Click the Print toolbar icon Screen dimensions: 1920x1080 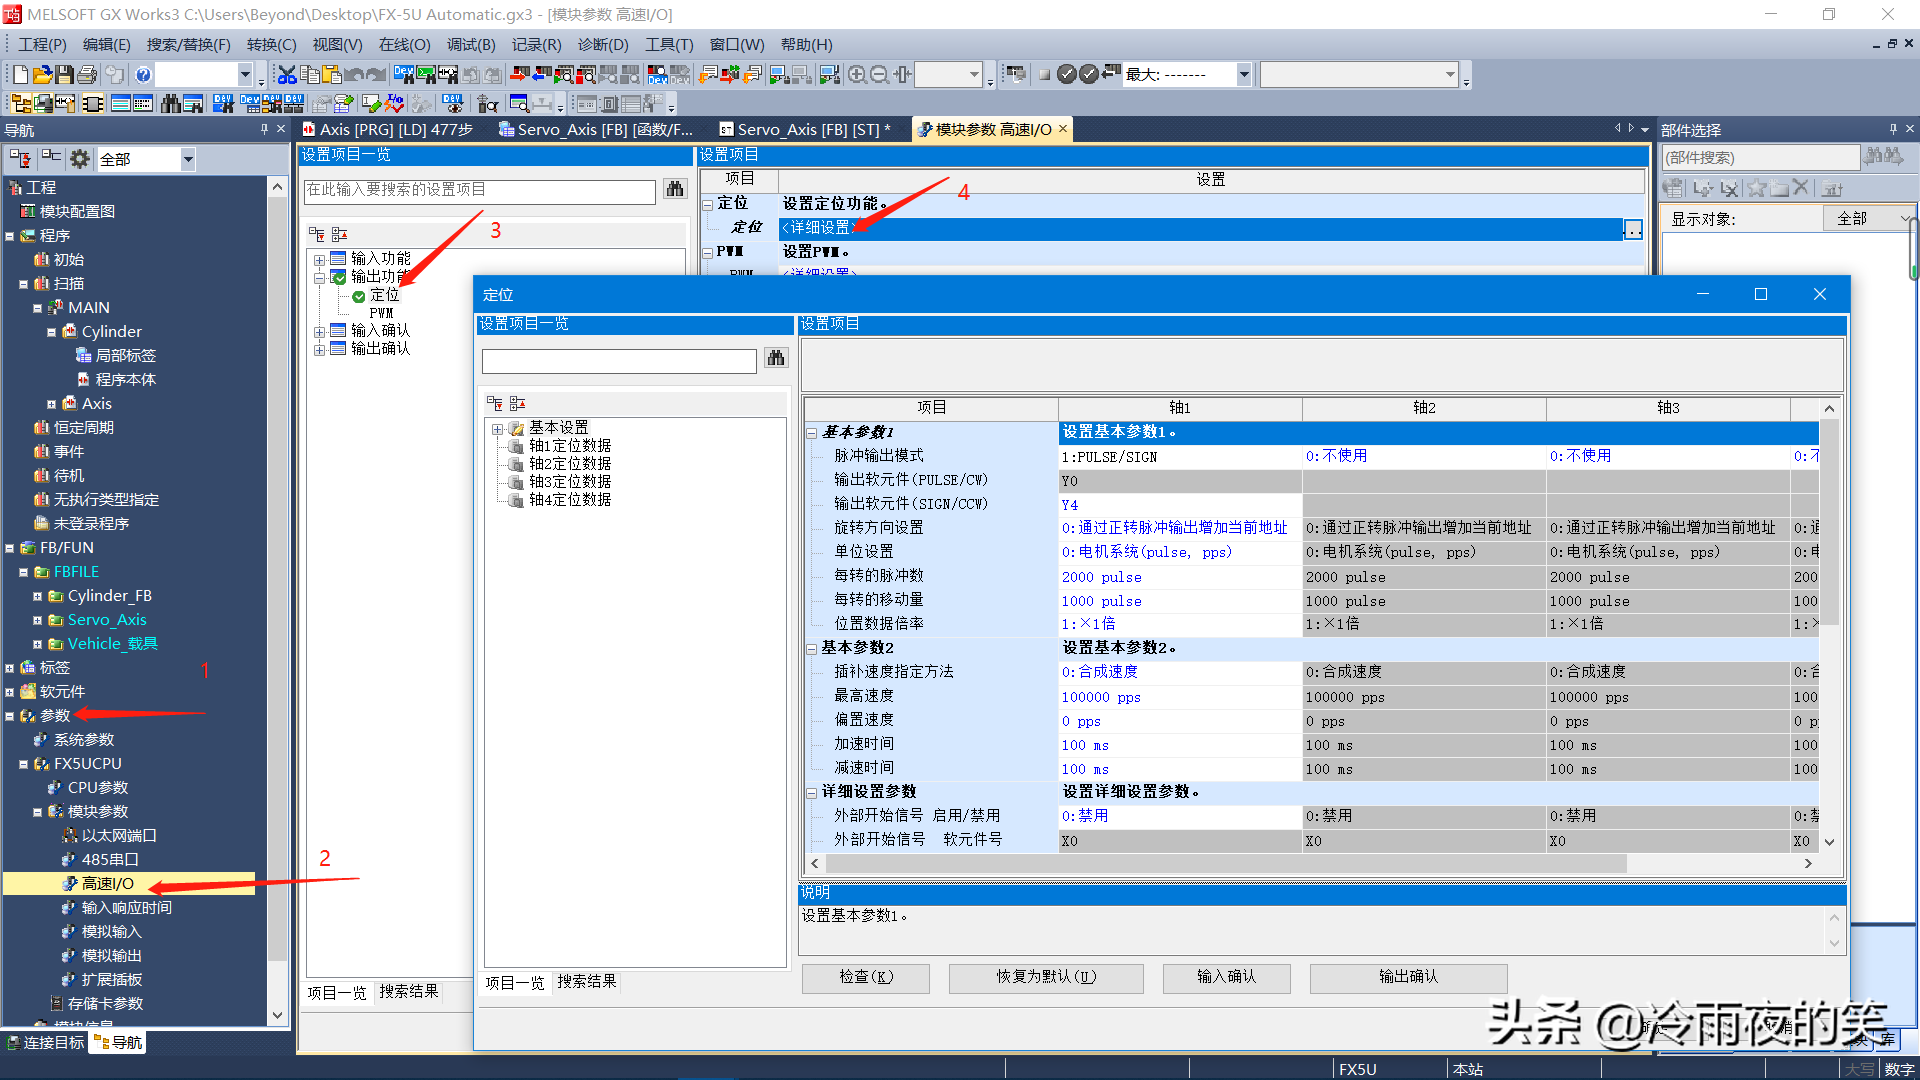(x=87, y=75)
